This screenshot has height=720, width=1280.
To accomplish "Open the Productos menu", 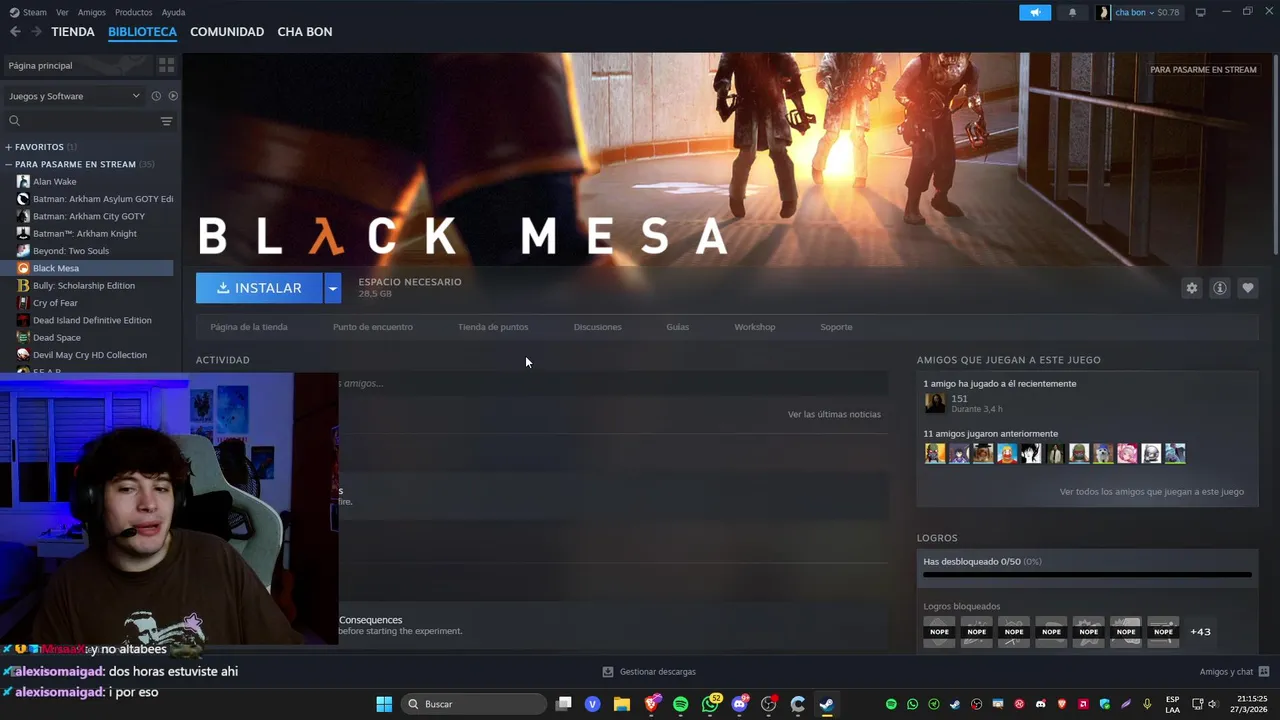I will point(133,12).
